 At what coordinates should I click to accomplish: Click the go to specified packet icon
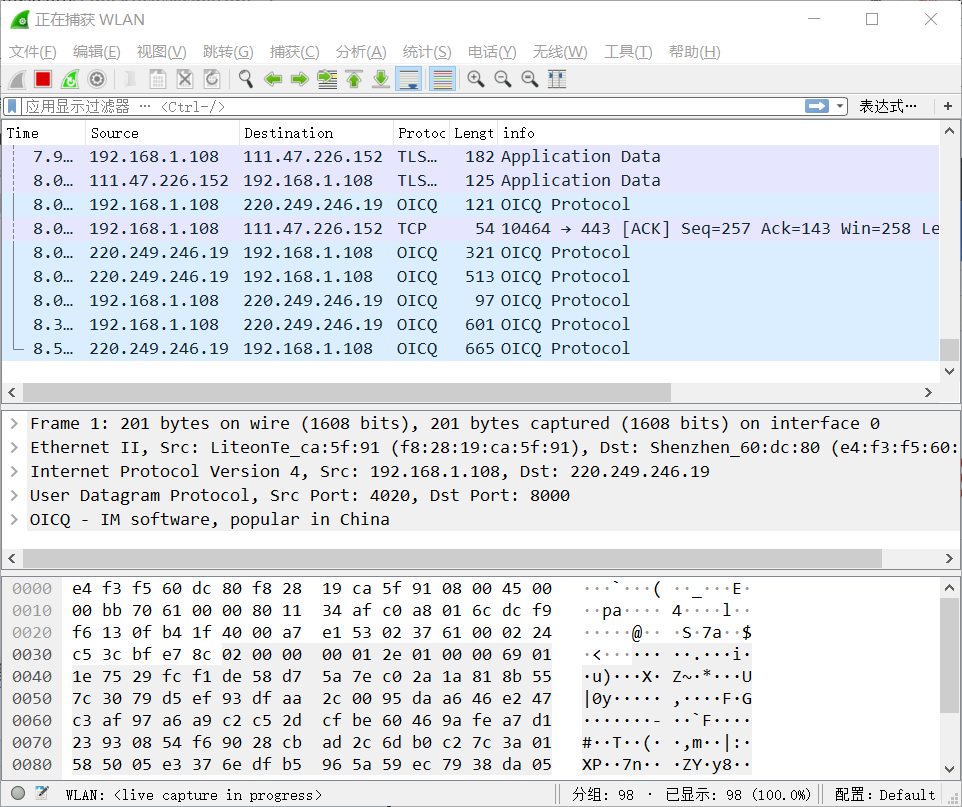coord(327,79)
